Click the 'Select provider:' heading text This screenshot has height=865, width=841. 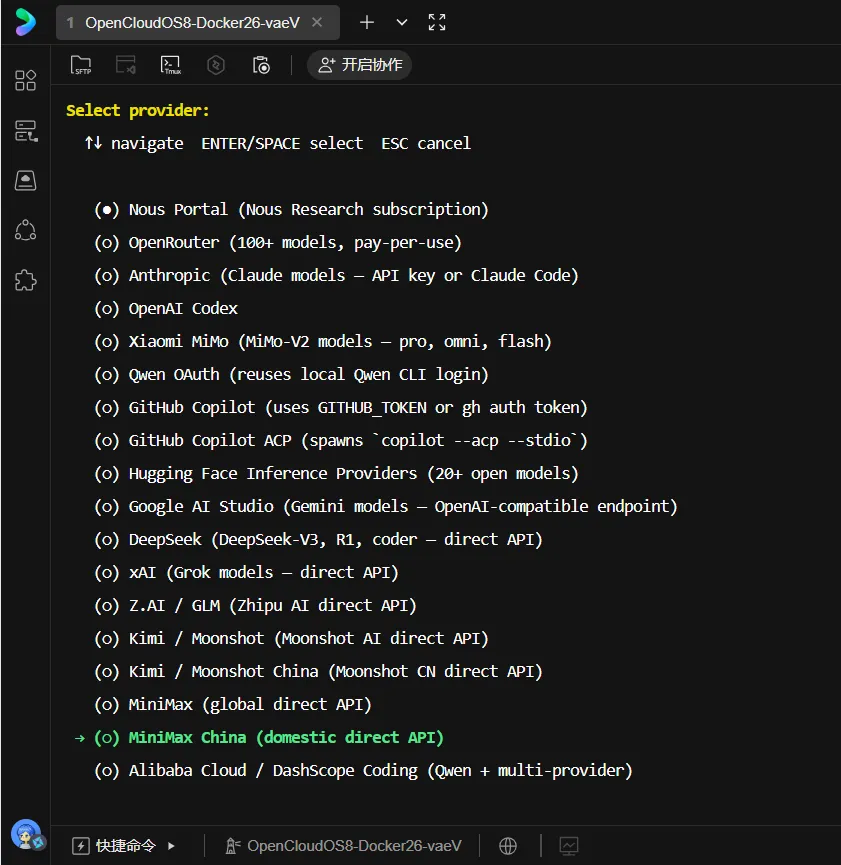(138, 110)
